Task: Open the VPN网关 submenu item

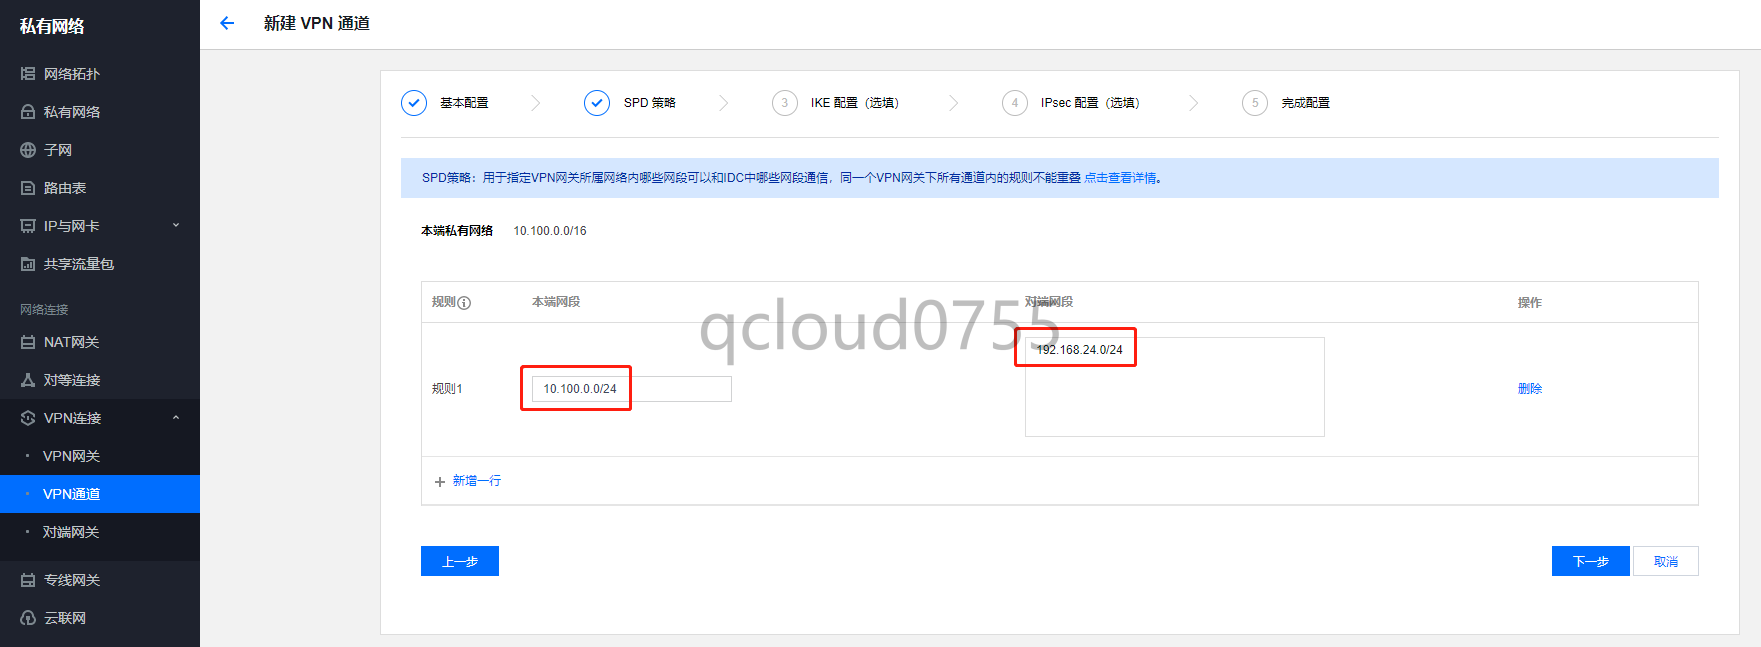Action: click(71, 456)
